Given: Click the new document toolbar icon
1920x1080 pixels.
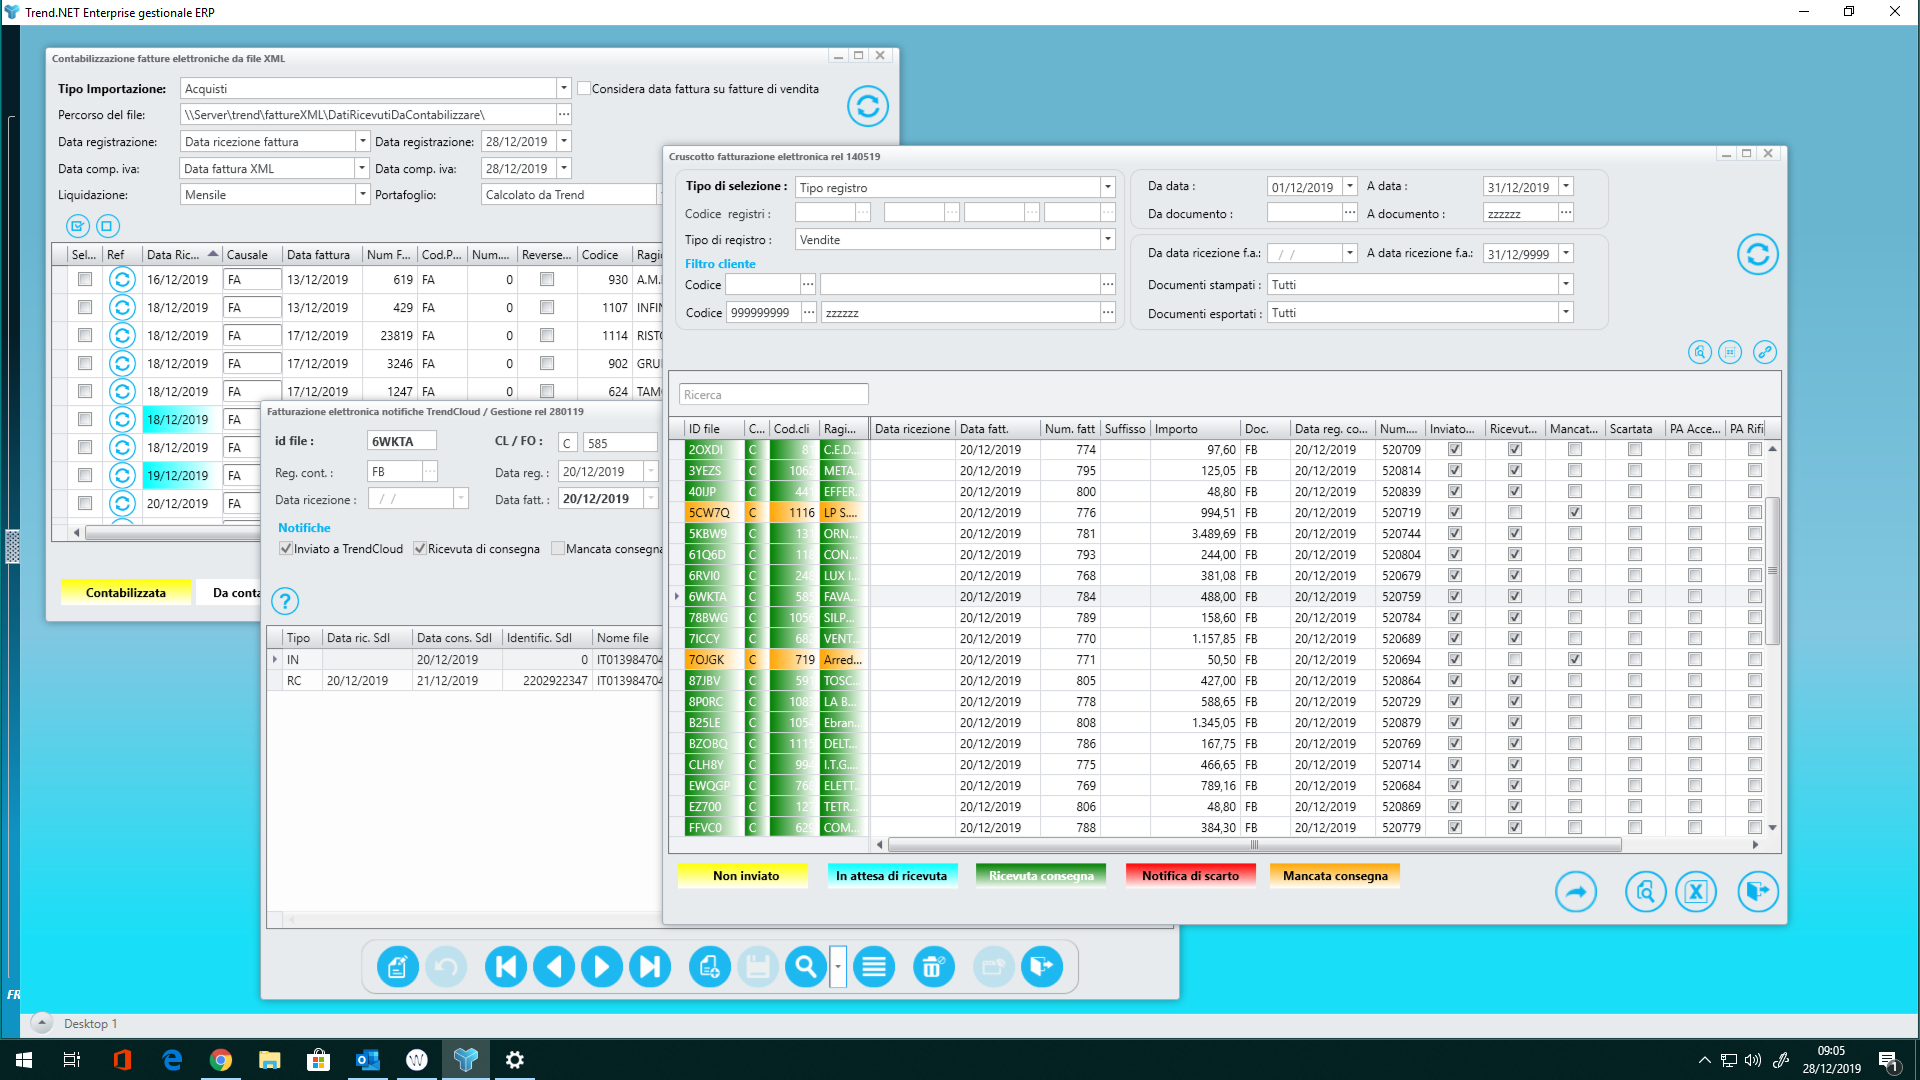Looking at the screenshot, I should 710,967.
